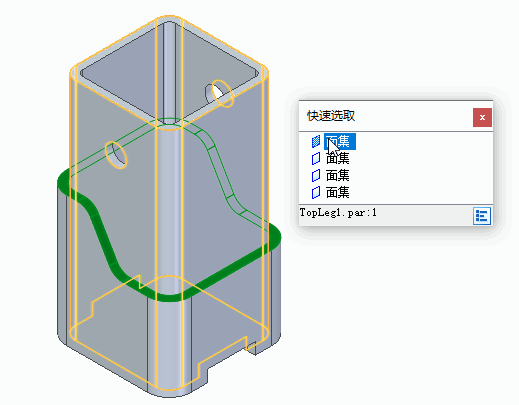Select the gray outer base's right face
519x405 pixels.
pos(233,320)
